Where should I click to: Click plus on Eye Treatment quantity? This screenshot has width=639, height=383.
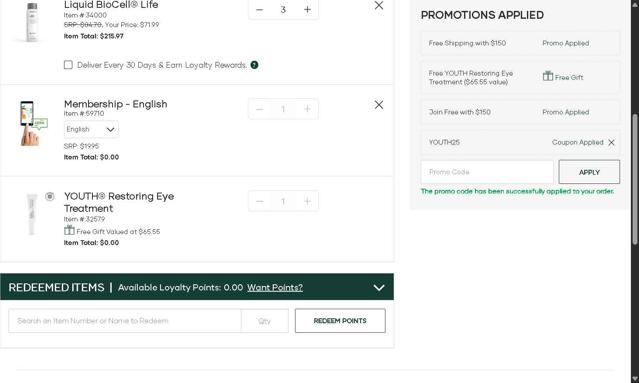(307, 201)
